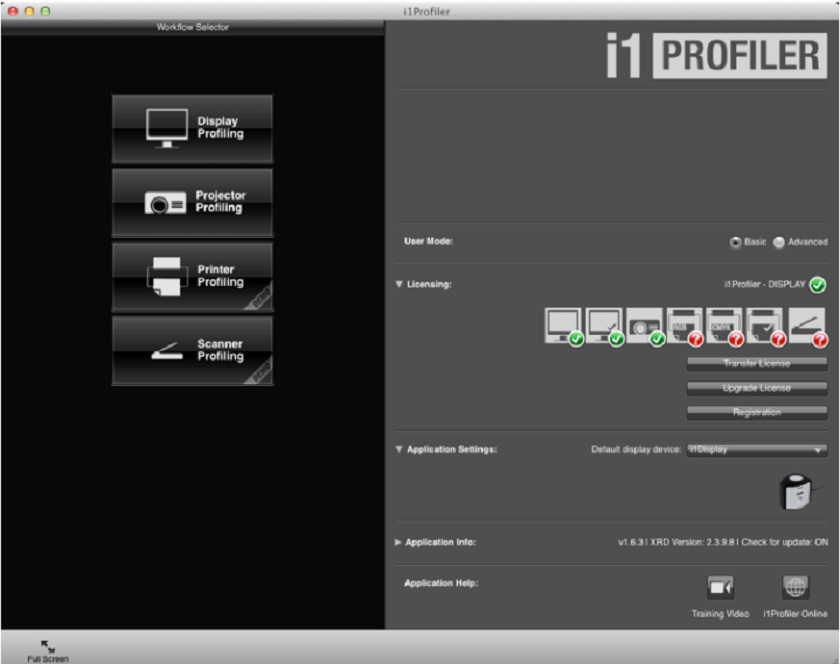Open the Display Profiling workflow

[x=192, y=129]
